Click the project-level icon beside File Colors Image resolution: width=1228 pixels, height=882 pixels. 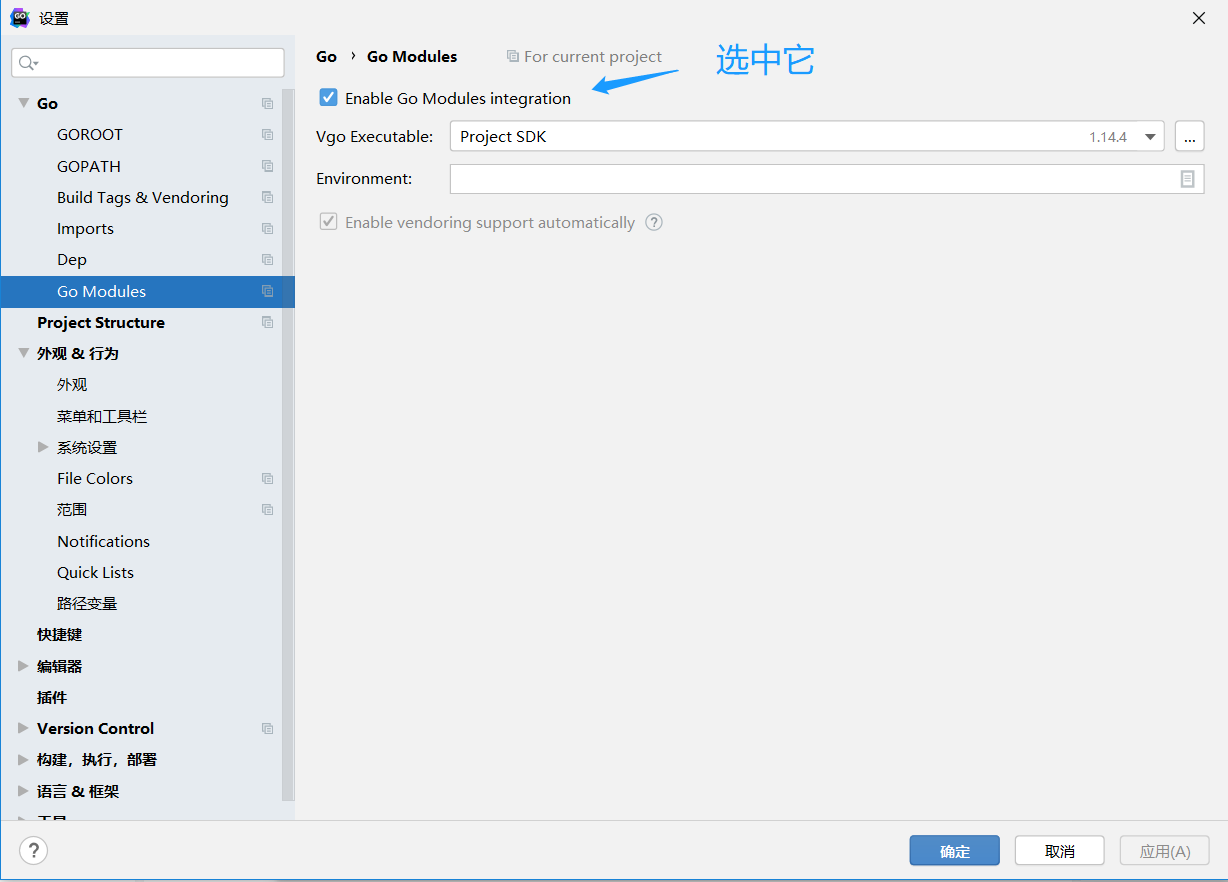267,478
